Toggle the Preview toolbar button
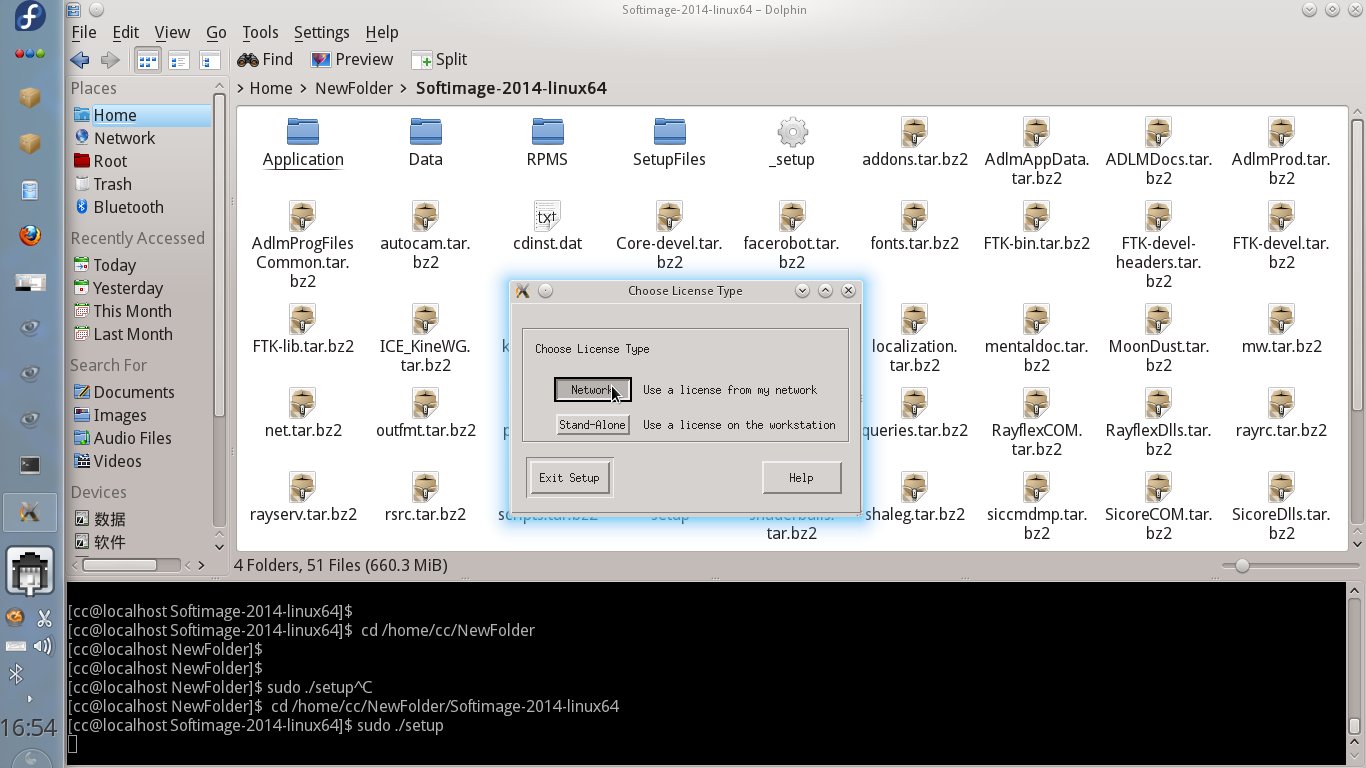The width and height of the screenshot is (1366, 768). [352, 60]
